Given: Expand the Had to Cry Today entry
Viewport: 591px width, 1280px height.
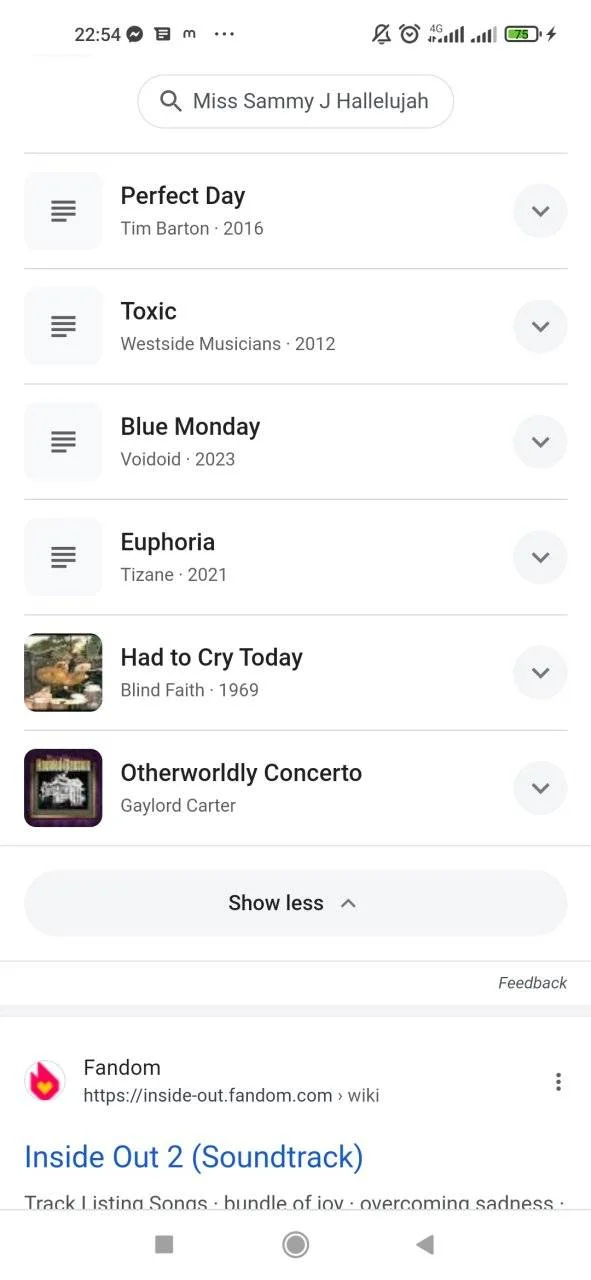Looking at the screenshot, I should (540, 673).
